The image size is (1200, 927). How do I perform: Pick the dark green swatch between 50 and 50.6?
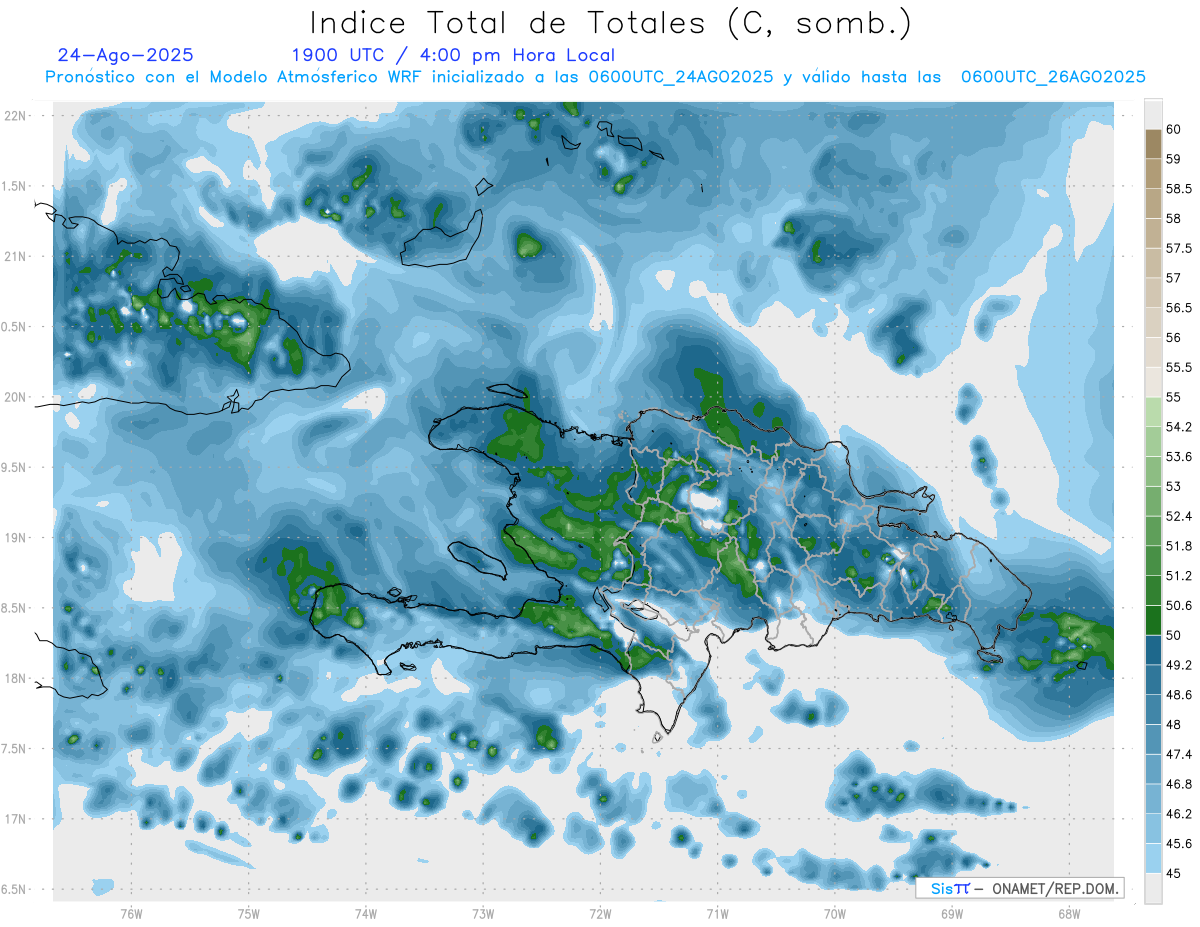[x=1152, y=620]
